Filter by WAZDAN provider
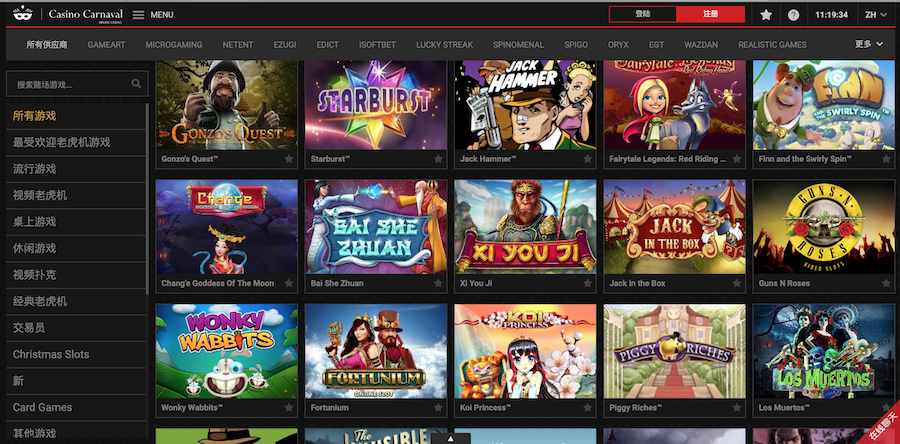 (701, 45)
